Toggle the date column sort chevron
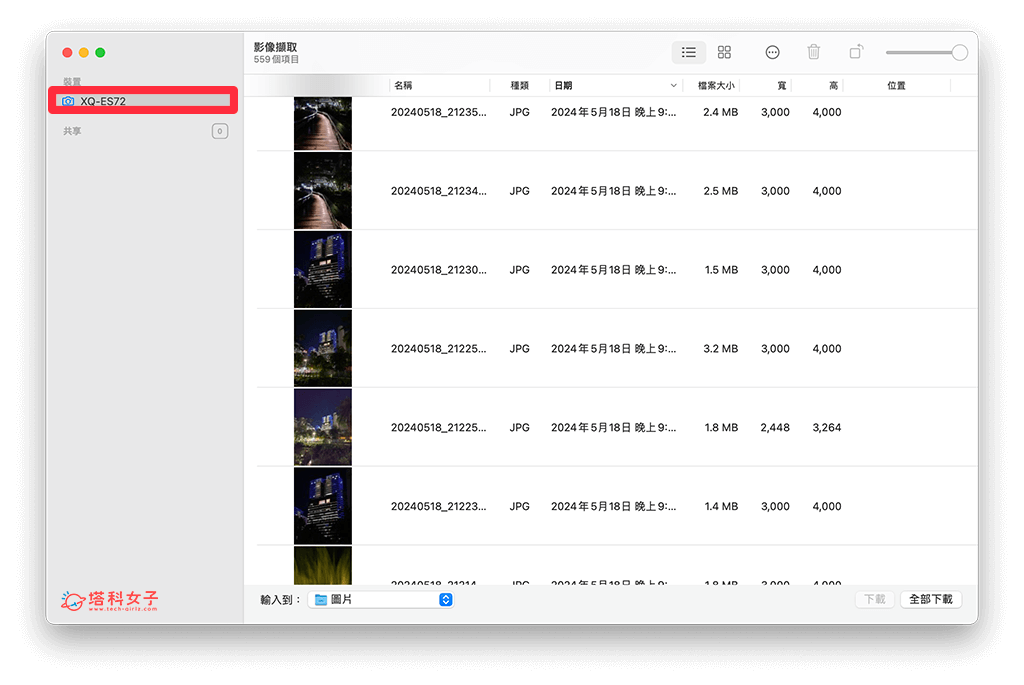The width and height of the screenshot is (1024, 685). 673,86
